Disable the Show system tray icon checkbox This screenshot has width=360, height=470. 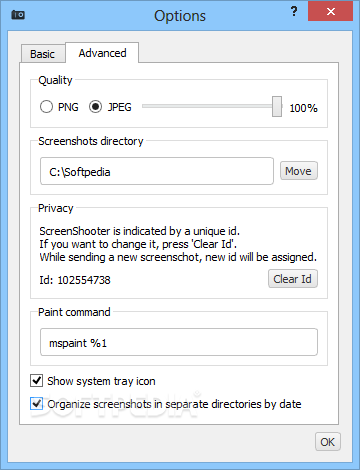(36, 381)
